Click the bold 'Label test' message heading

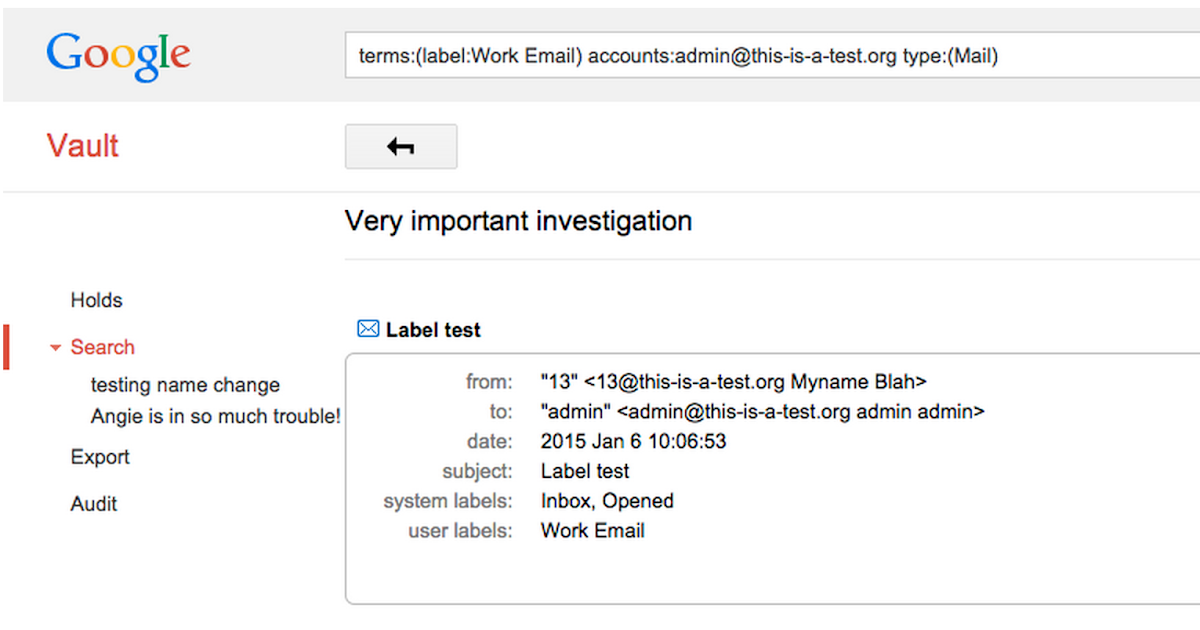[433, 330]
